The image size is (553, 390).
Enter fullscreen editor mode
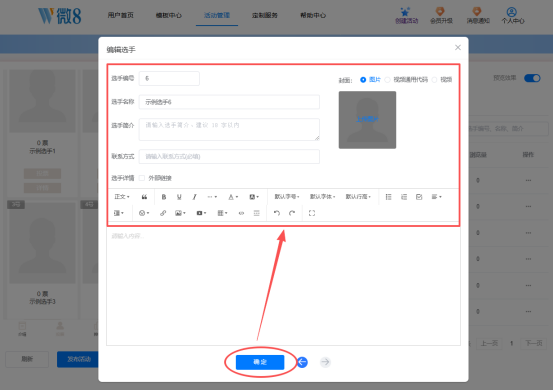pos(312,213)
